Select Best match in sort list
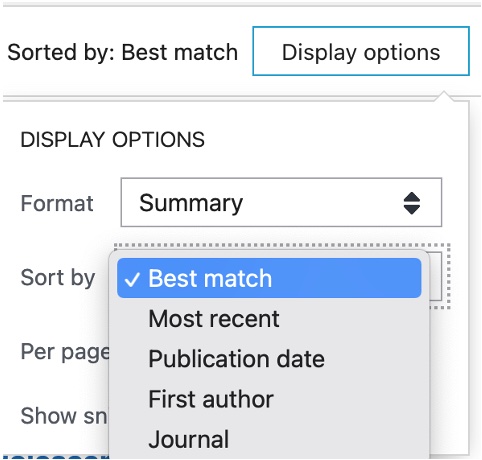The height and width of the screenshot is (460, 482). (269, 278)
